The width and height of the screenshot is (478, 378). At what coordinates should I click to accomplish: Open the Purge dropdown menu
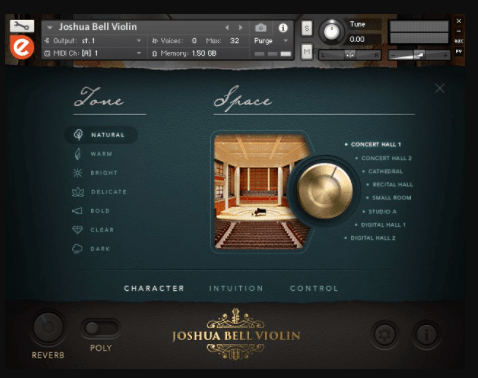tap(271, 41)
